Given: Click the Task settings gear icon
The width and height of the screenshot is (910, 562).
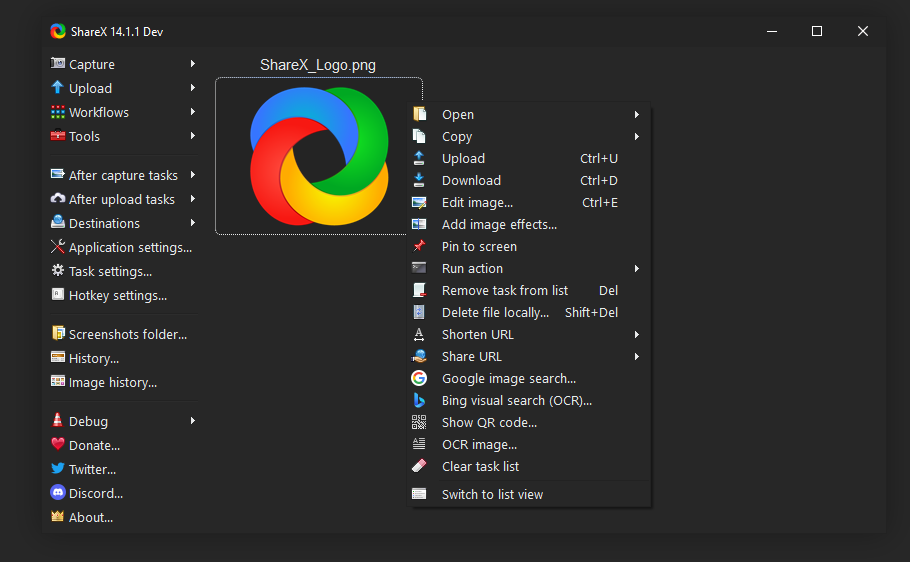Looking at the screenshot, I should 57,271.
